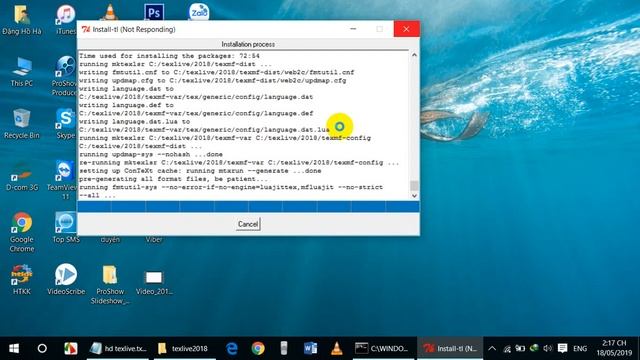Select the Google Chrome desktop icon
Screen dimensions: 640x360
tap(22, 232)
